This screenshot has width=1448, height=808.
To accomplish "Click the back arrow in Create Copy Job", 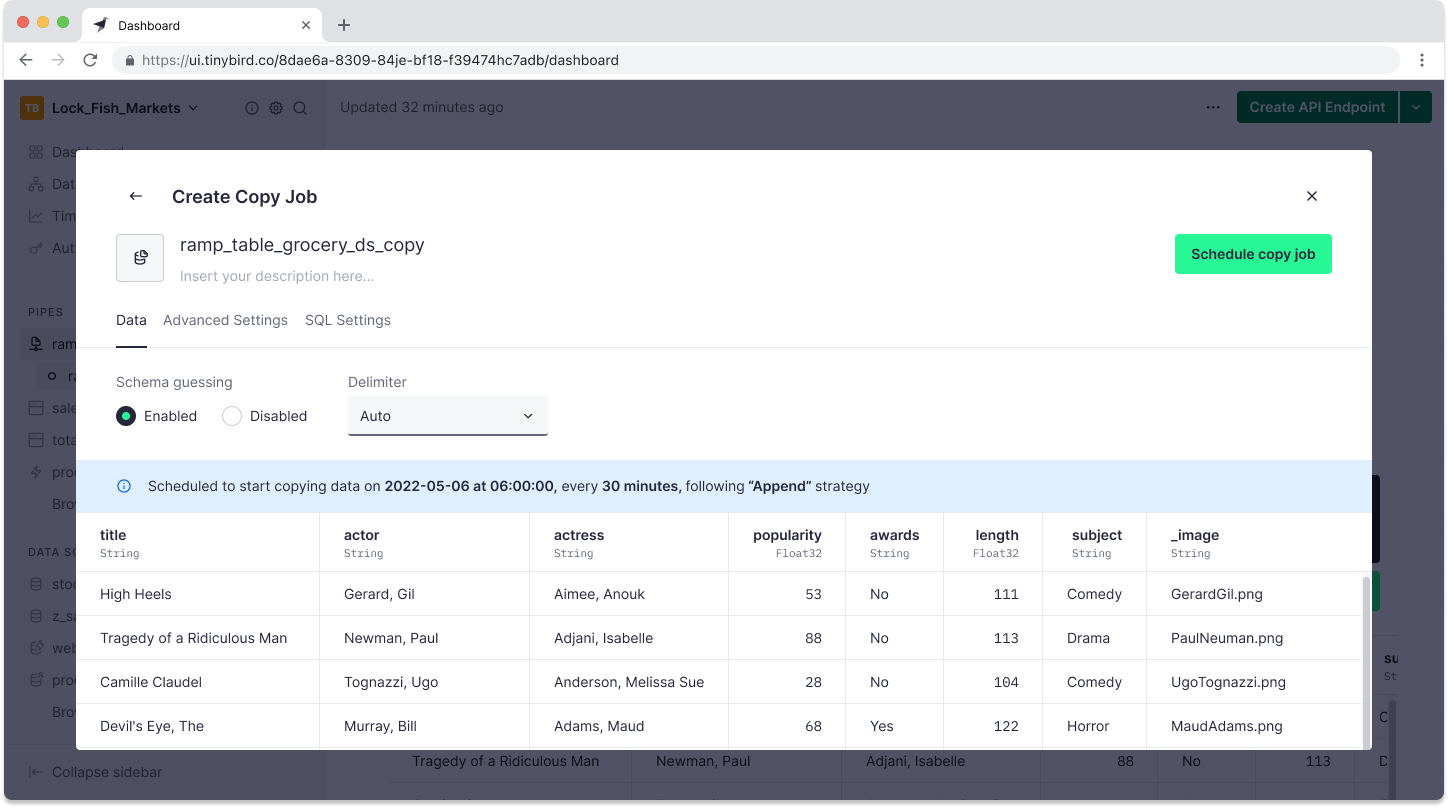I will coord(136,197).
